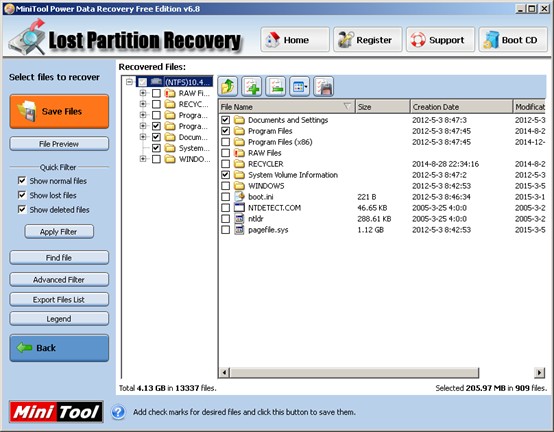
Task: Click Export Files List
Action: 59,300
